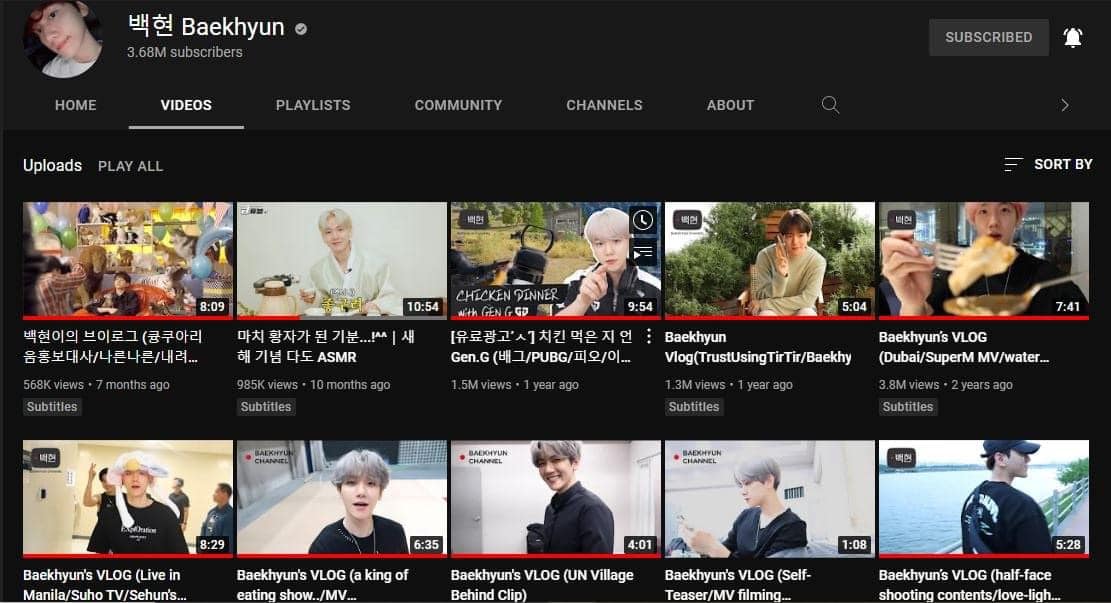
Task: Toggle the Subscribed button
Action: tap(988, 37)
